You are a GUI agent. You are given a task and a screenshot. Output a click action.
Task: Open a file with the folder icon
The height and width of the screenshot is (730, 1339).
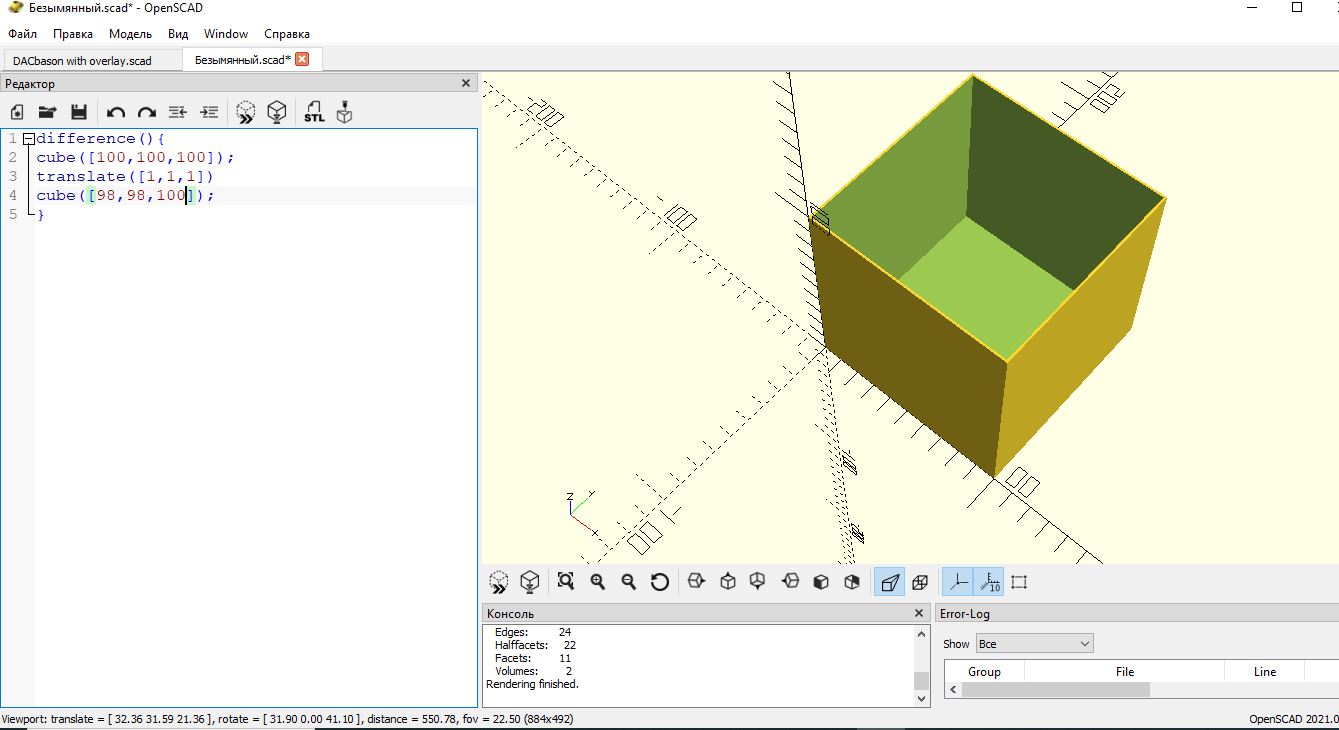47,112
